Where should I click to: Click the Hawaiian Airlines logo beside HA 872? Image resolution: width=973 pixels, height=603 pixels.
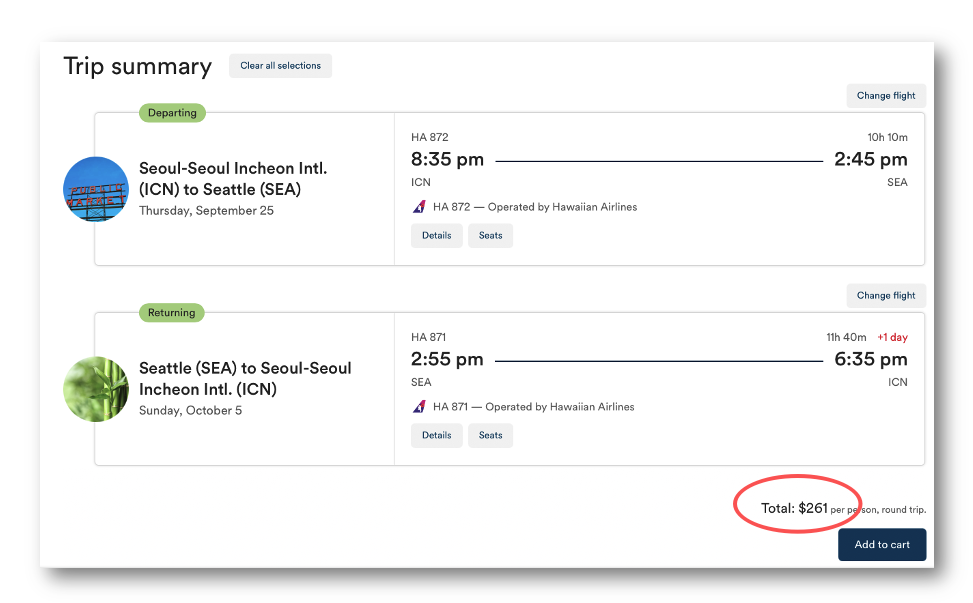point(419,207)
